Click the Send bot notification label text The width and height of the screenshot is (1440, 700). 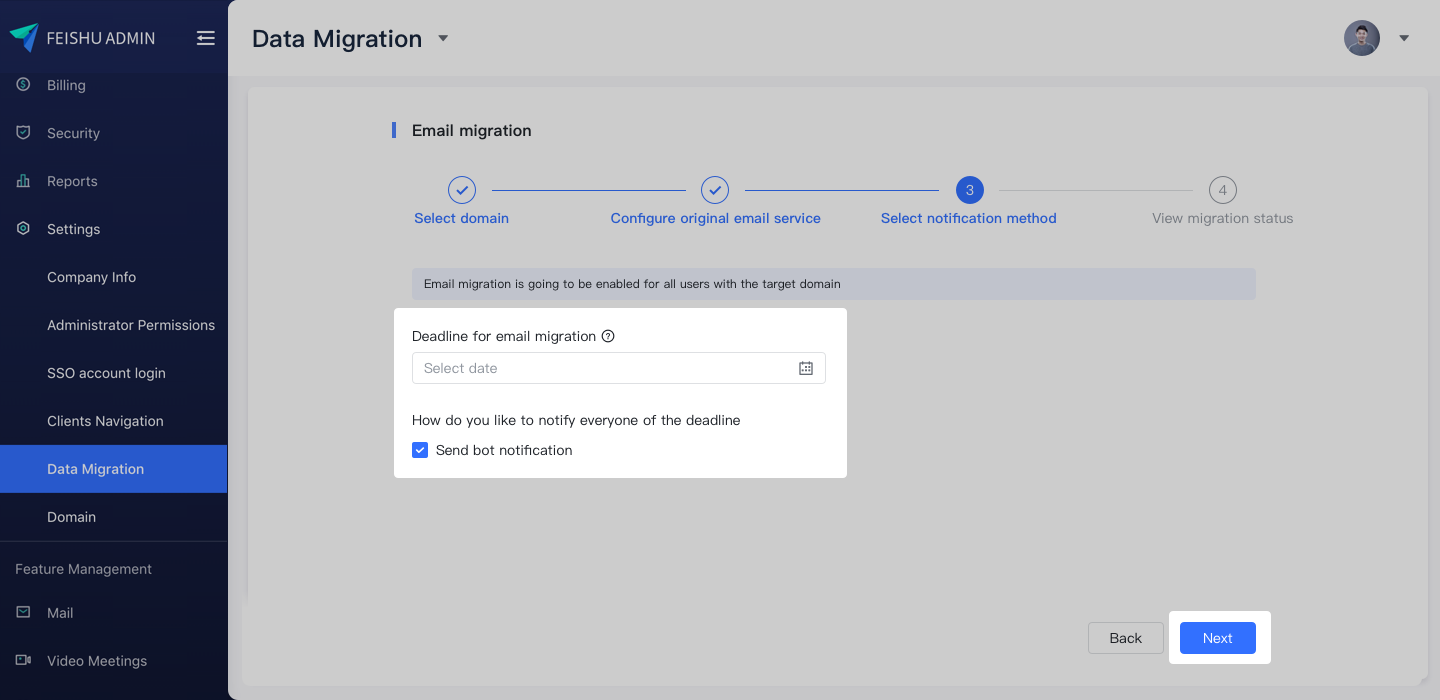504,450
